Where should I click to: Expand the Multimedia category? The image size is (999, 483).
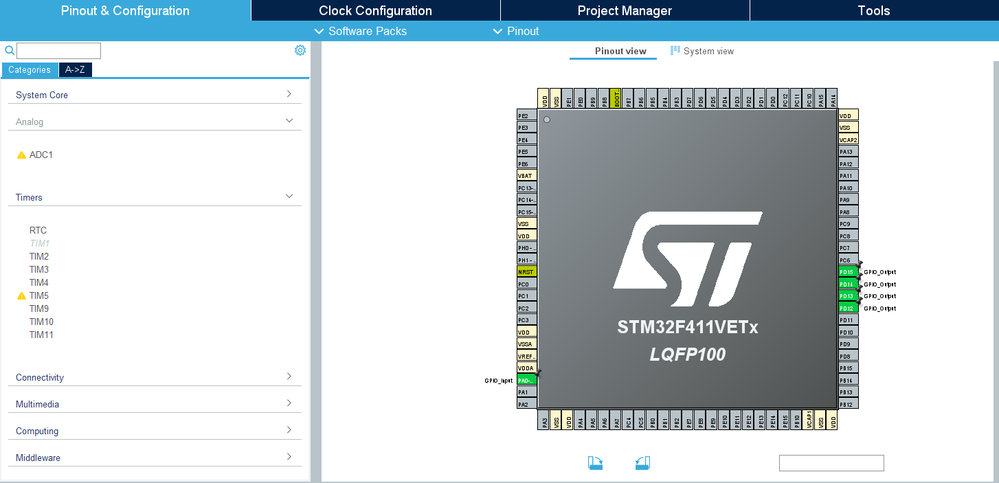pyautogui.click(x=155, y=404)
